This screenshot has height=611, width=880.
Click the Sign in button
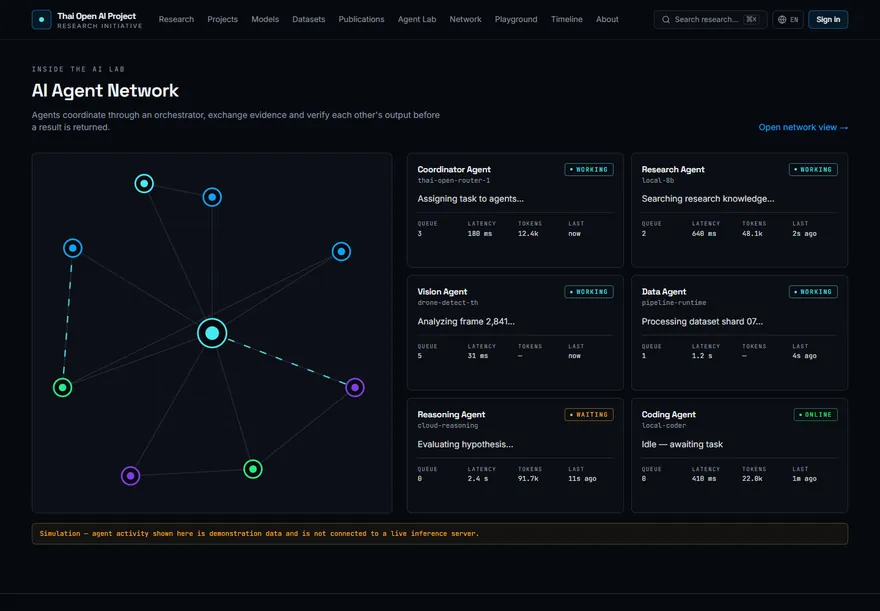click(x=828, y=20)
